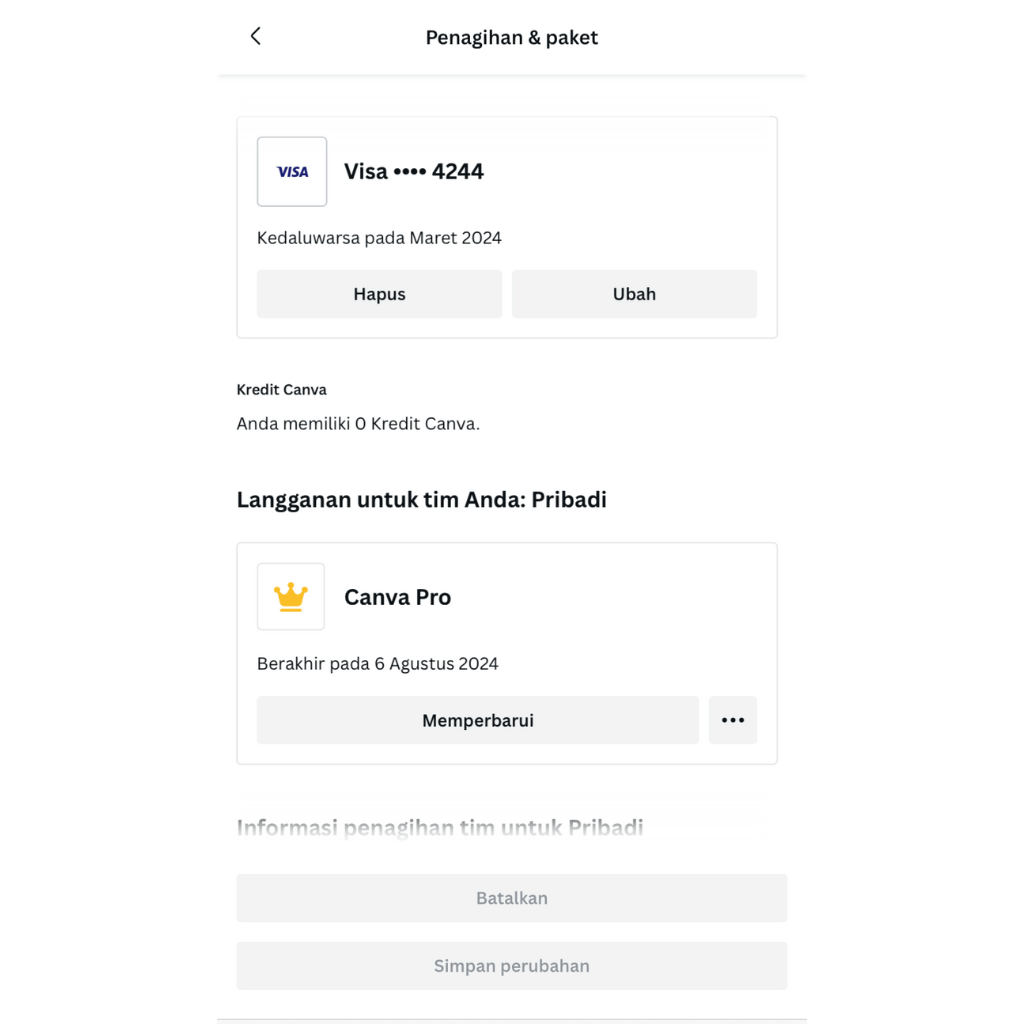Click the Visa card logo
Viewport: 1024px width, 1024px height.
[292, 172]
